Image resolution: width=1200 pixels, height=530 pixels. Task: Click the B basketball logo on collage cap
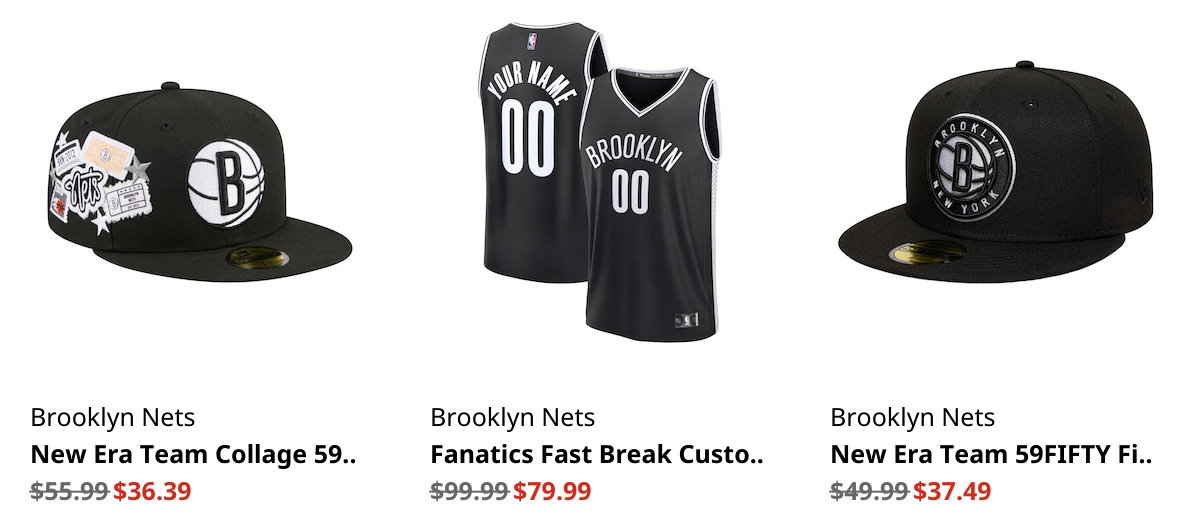[230, 180]
